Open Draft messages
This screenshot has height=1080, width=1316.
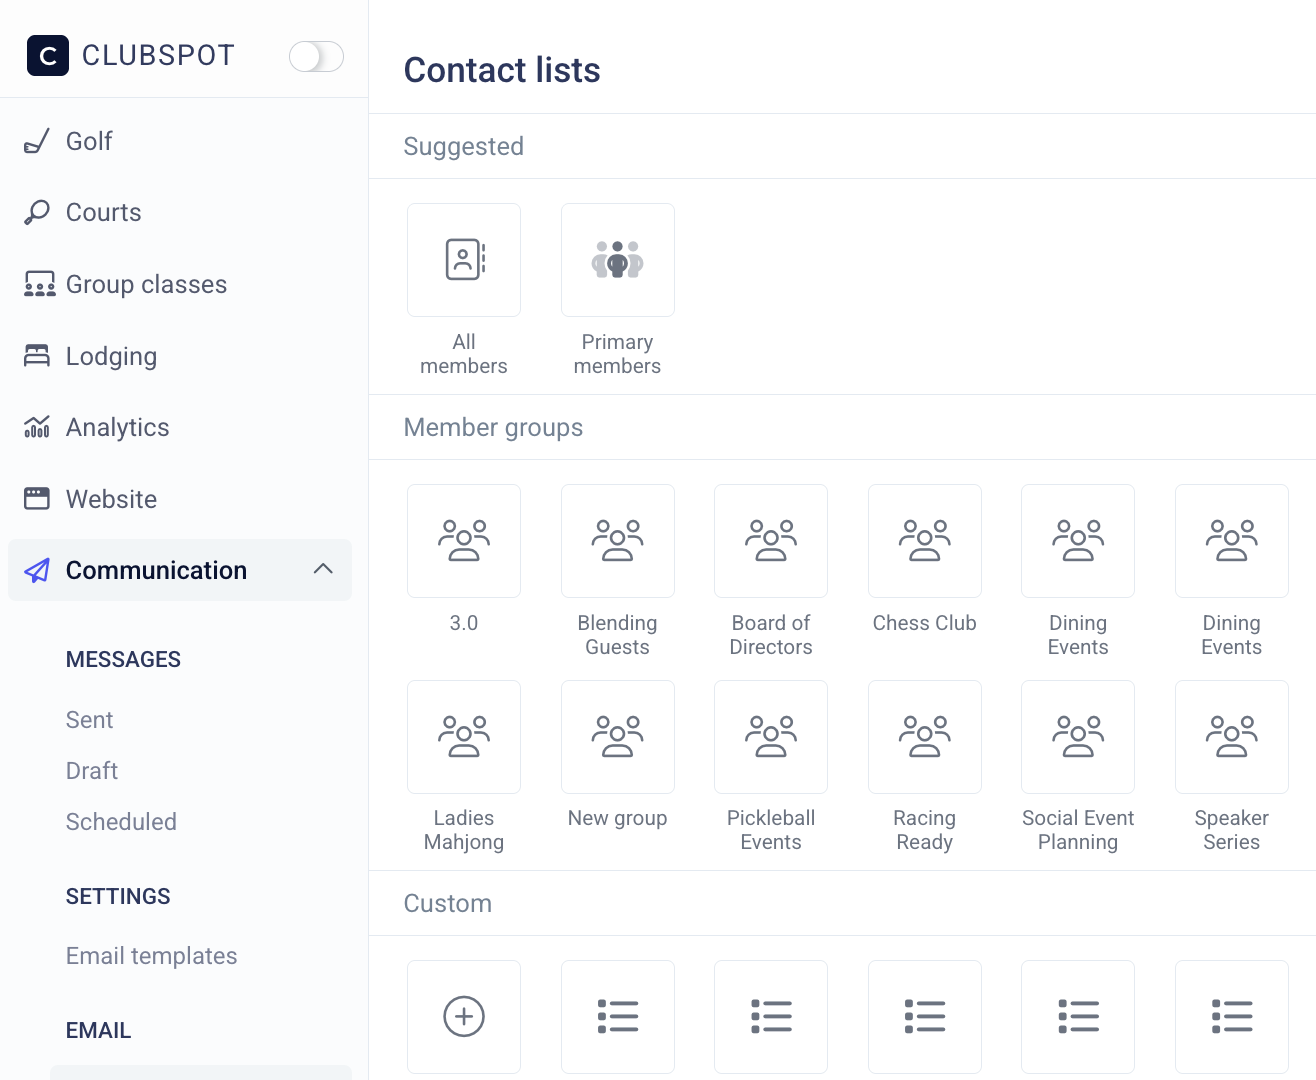pyautogui.click(x=92, y=771)
